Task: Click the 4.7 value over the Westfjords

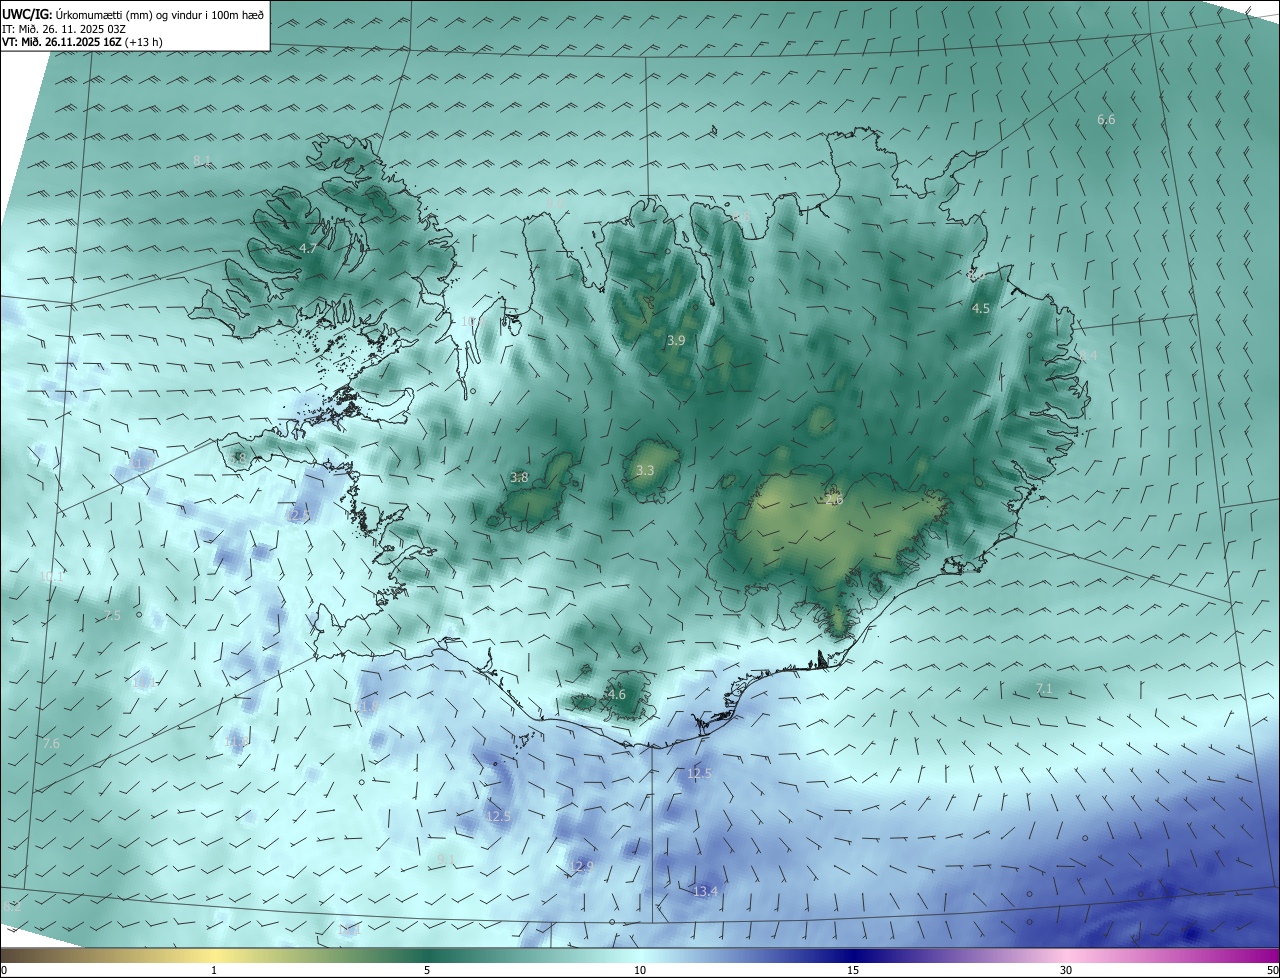Action: [x=308, y=248]
